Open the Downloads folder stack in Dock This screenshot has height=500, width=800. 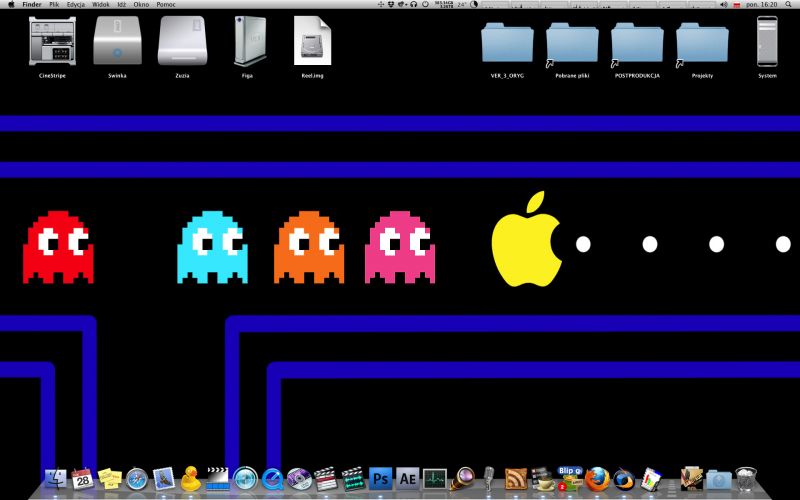tap(719, 480)
